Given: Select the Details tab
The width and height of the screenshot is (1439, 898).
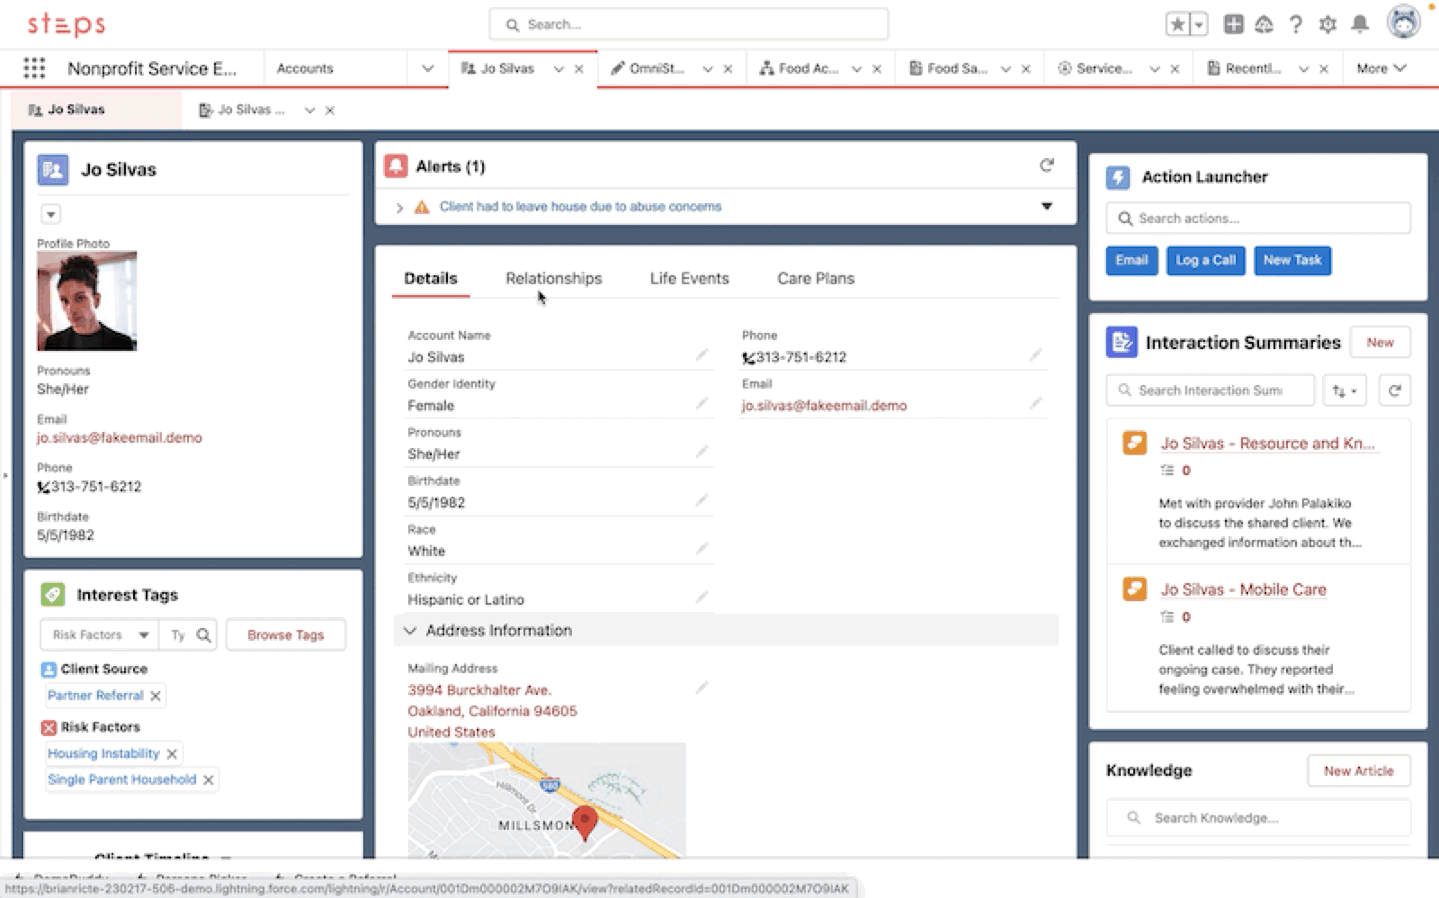Looking at the screenshot, I should (431, 278).
